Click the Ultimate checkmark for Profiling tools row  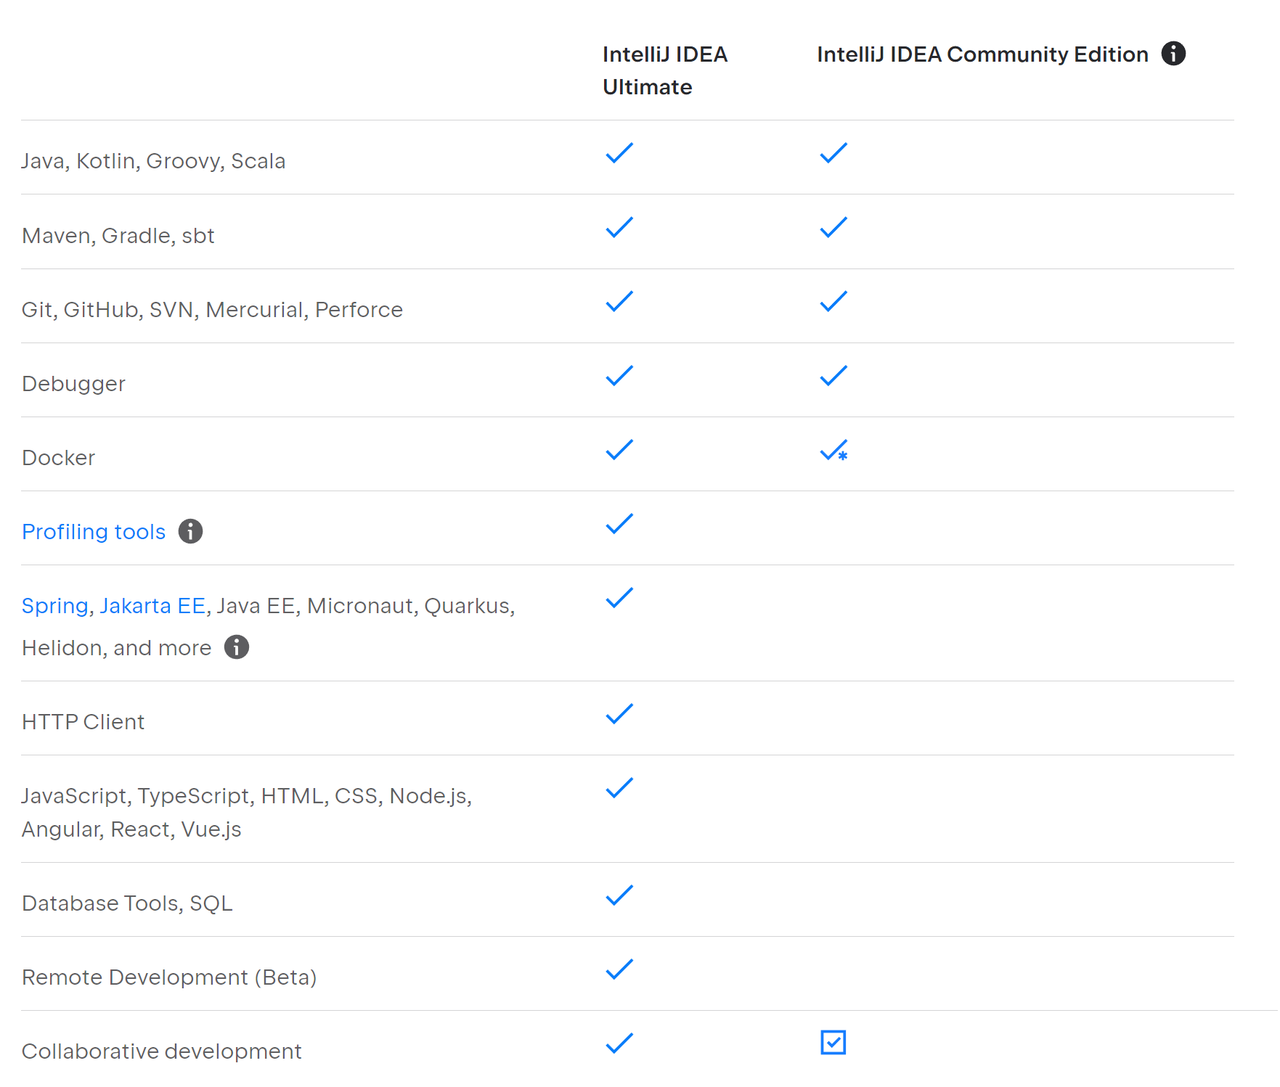pyautogui.click(x=619, y=524)
